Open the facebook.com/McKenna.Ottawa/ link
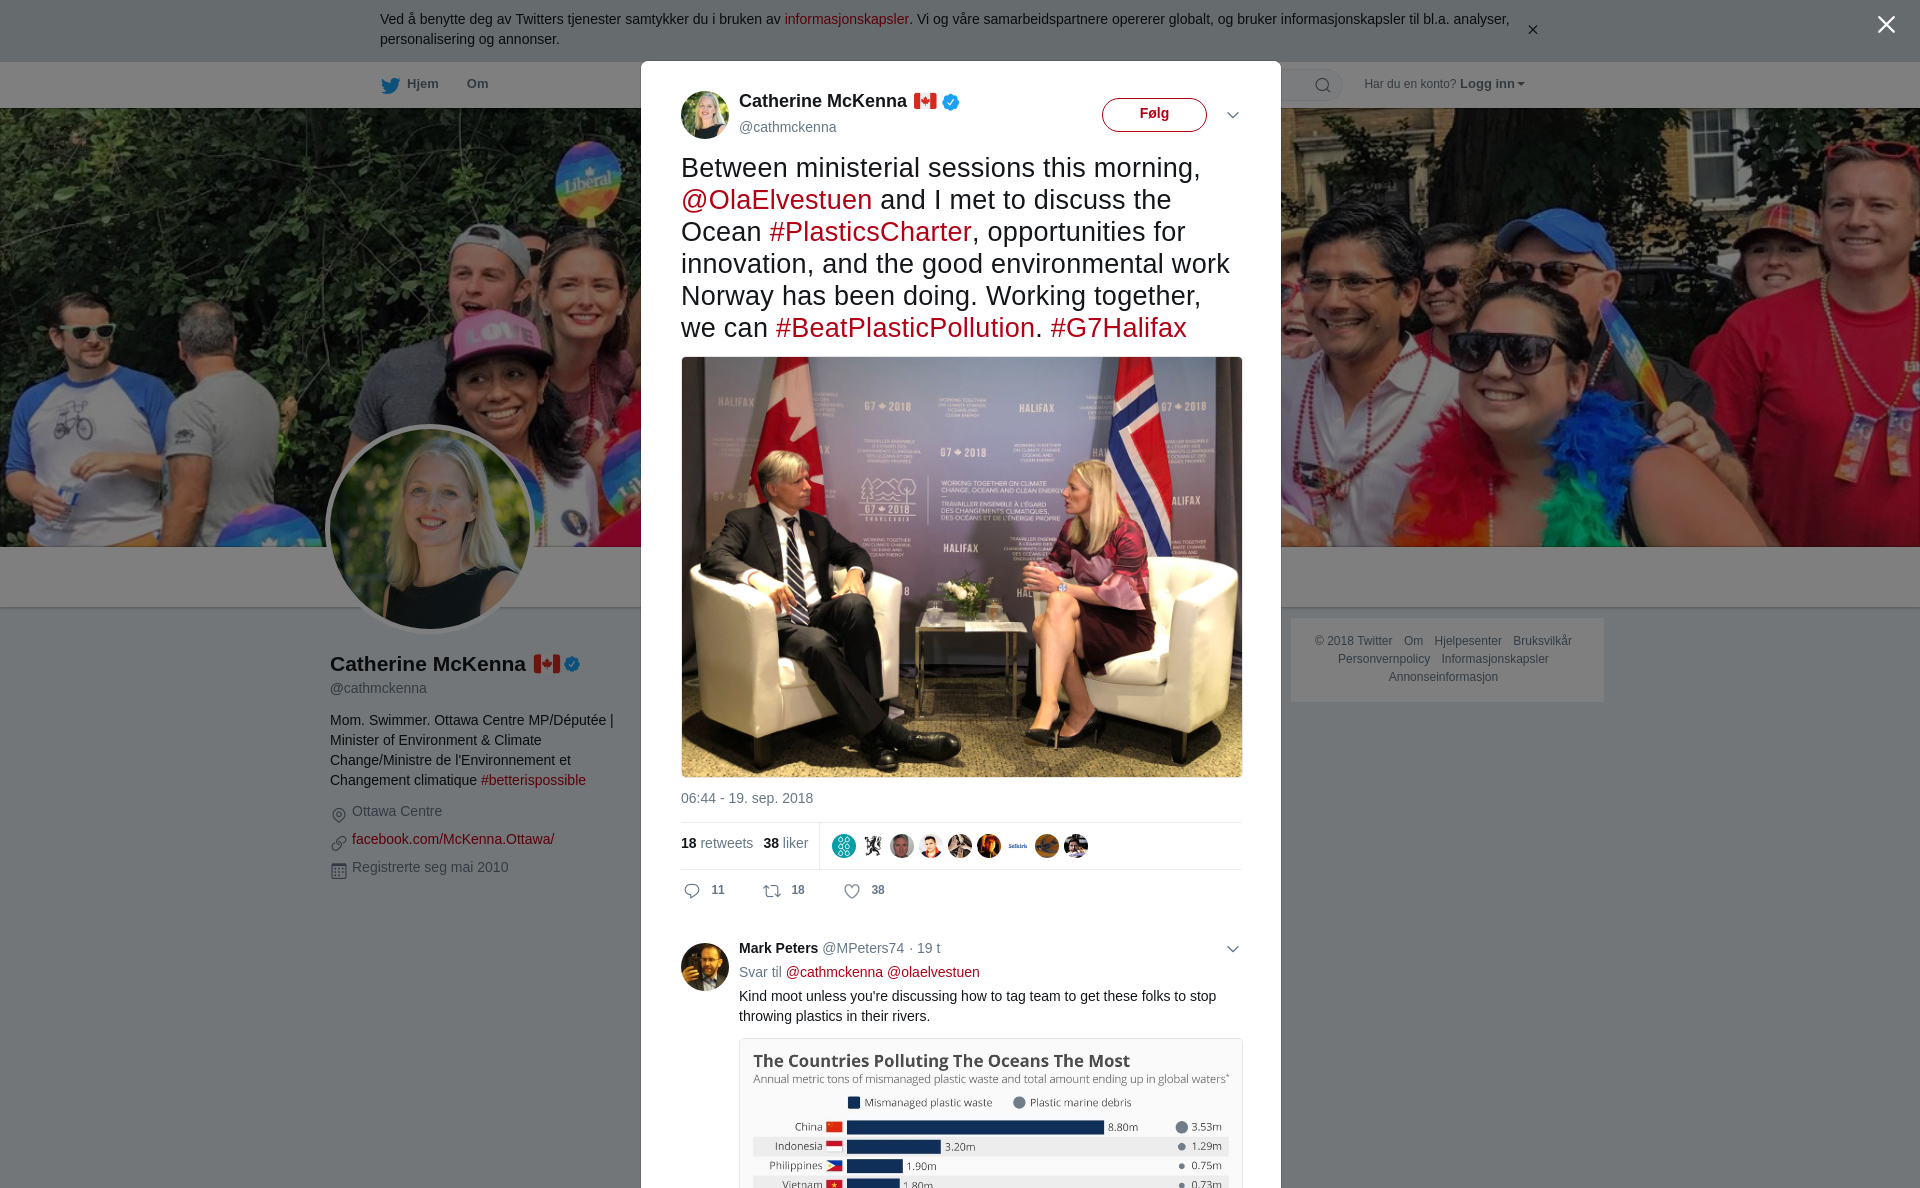 [453, 839]
